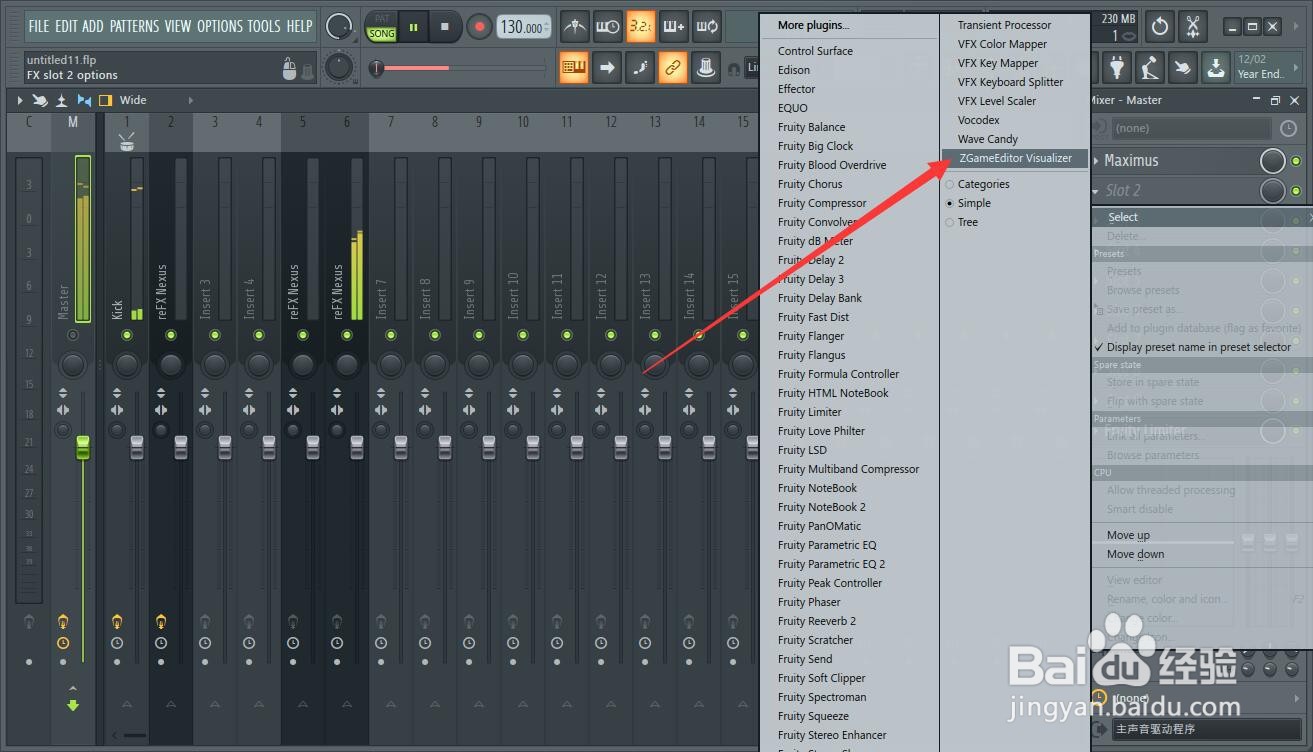Choose ZGameEditor Visualizer from plugin list
1313x752 pixels.
[1014, 158]
